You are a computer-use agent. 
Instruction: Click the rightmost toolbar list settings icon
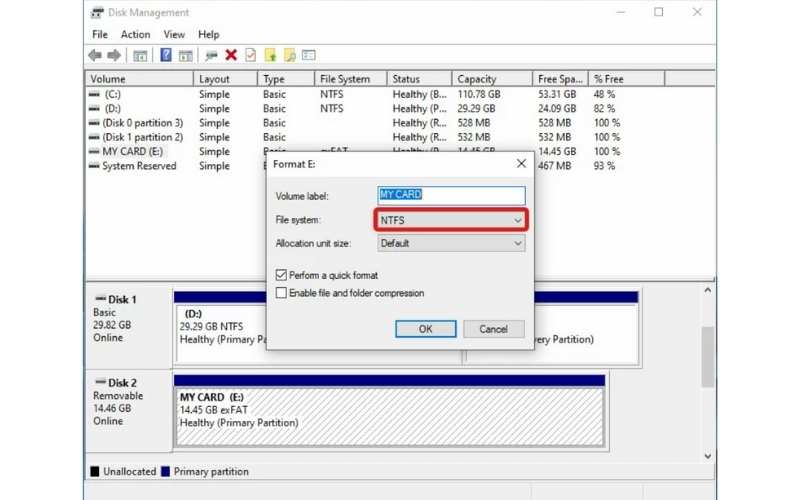309,55
